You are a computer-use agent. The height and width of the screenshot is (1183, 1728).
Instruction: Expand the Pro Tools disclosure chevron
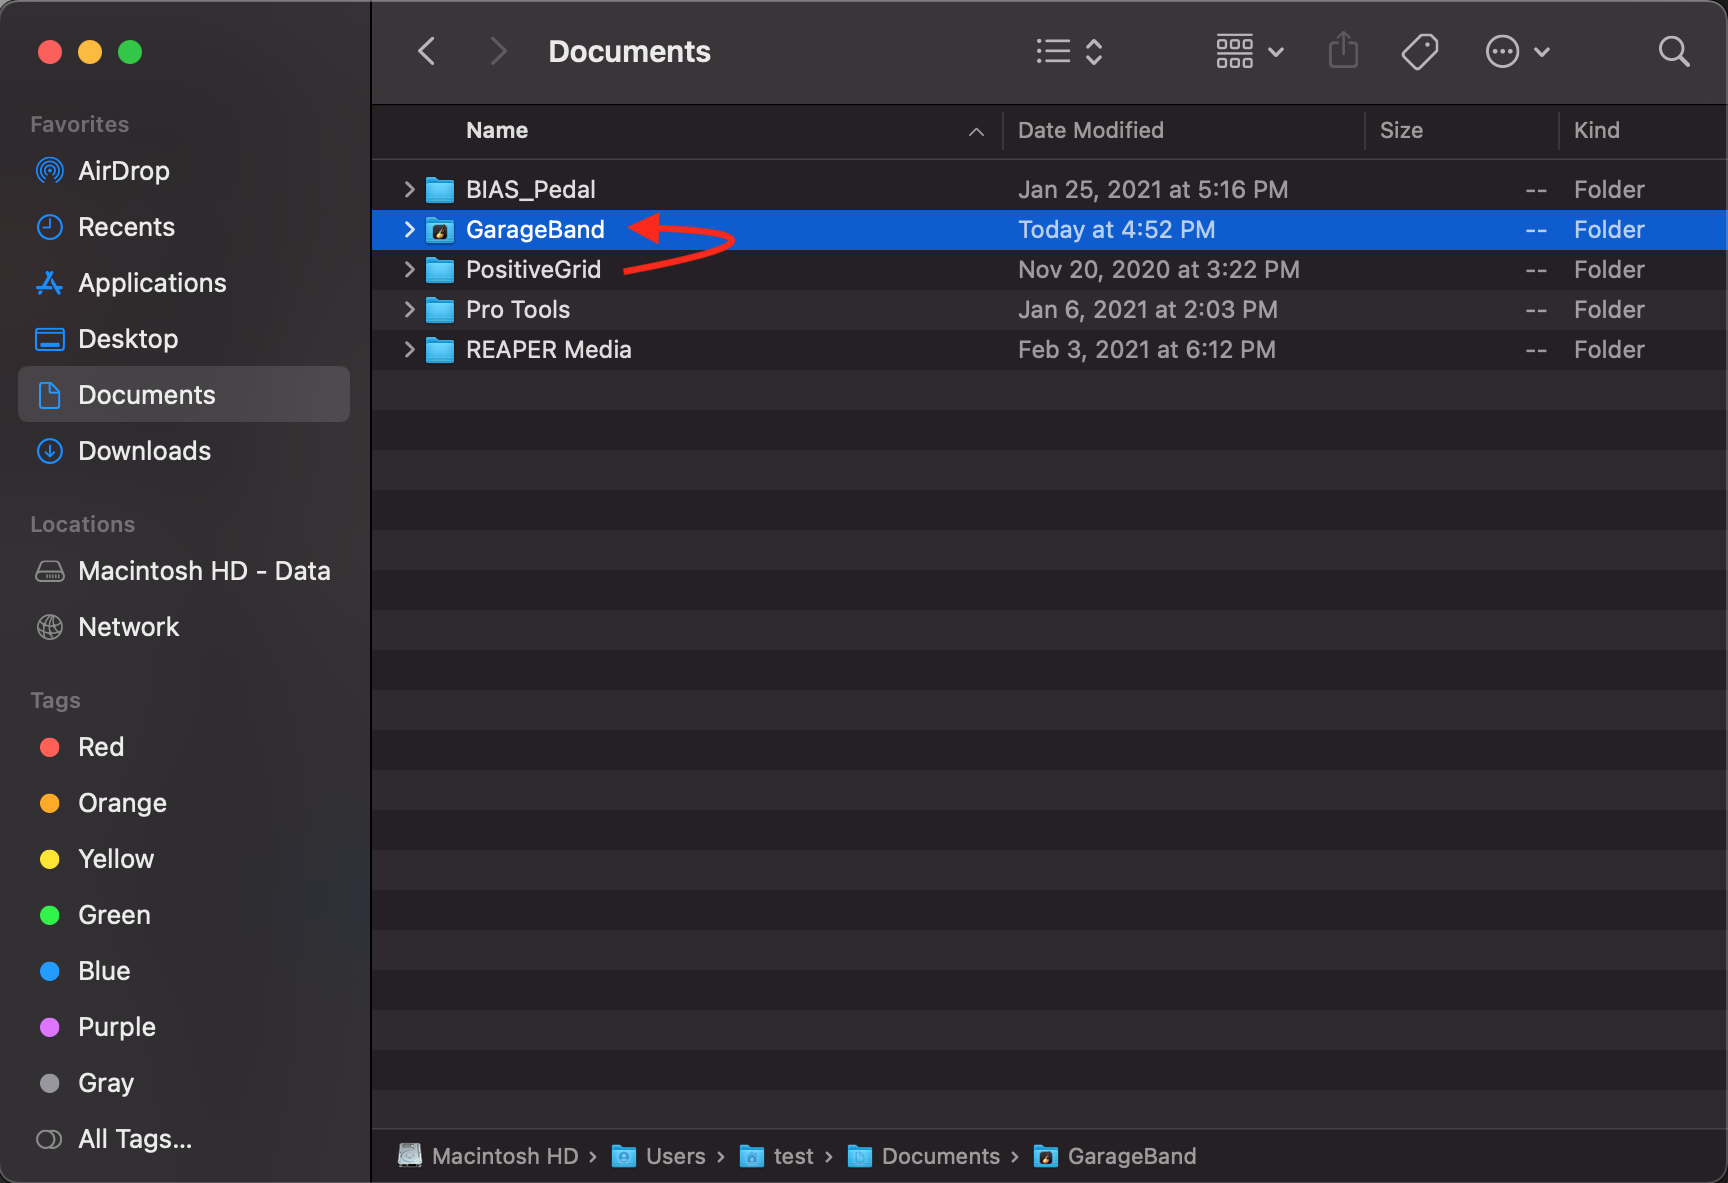pos(409,309)
